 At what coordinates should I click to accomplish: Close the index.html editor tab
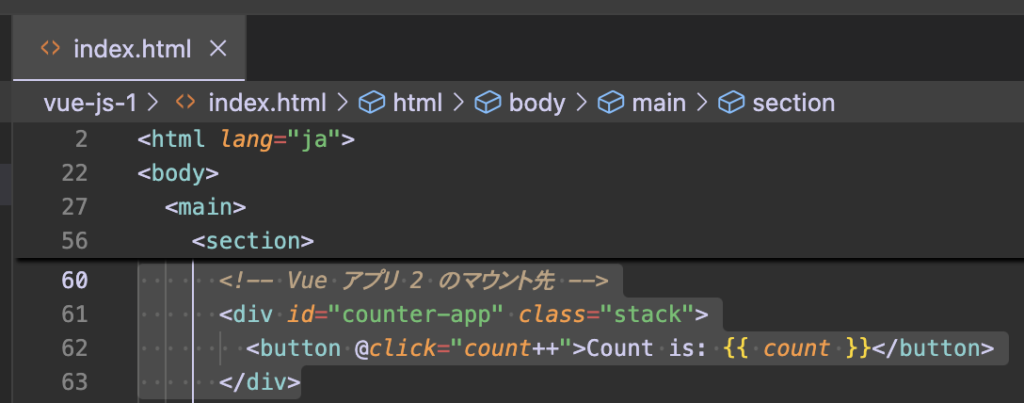[217, 48]
